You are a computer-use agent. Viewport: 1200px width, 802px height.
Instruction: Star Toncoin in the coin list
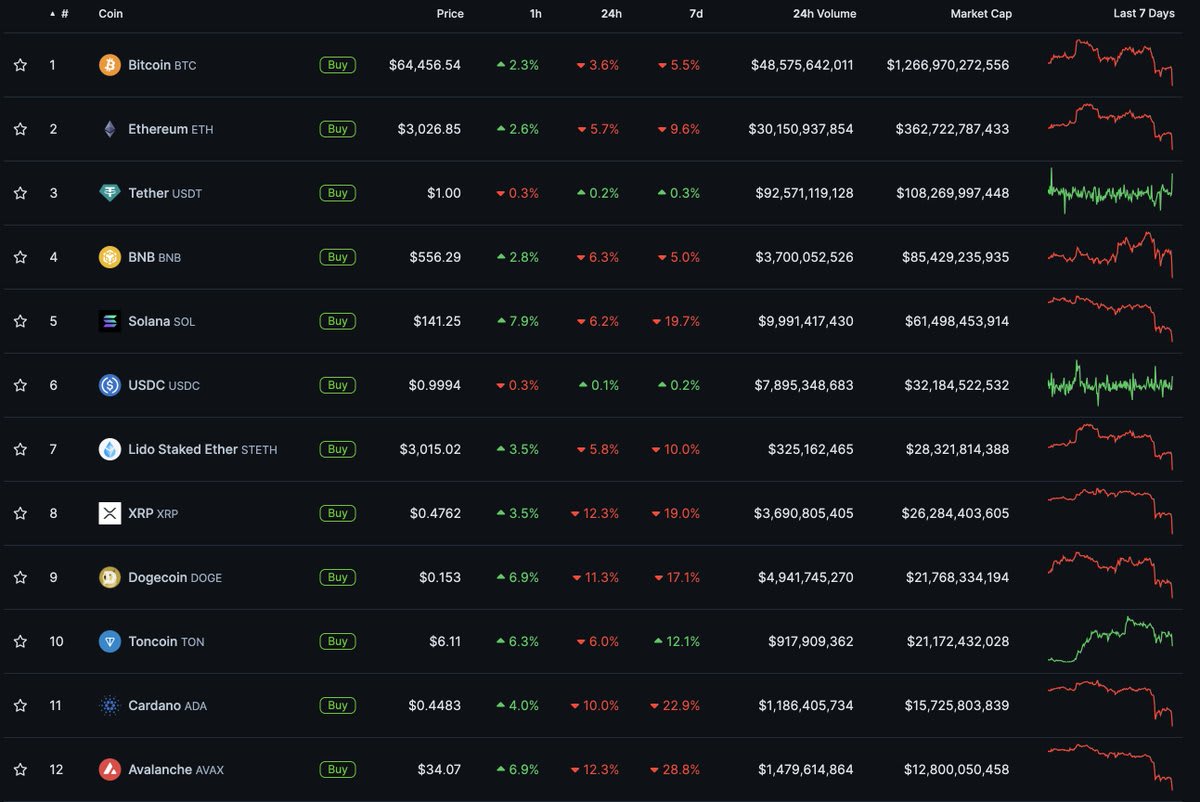(20, 641)
